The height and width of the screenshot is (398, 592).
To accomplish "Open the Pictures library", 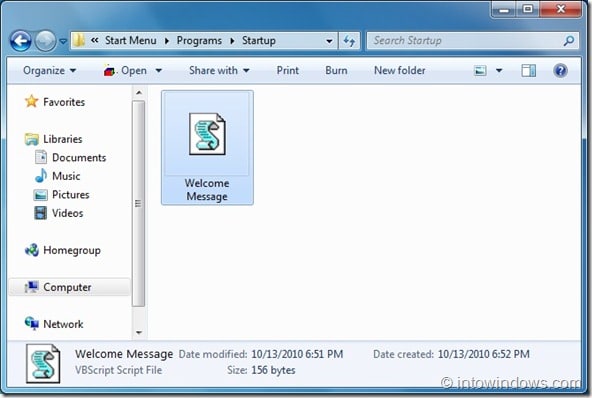I will coord(71,194).
